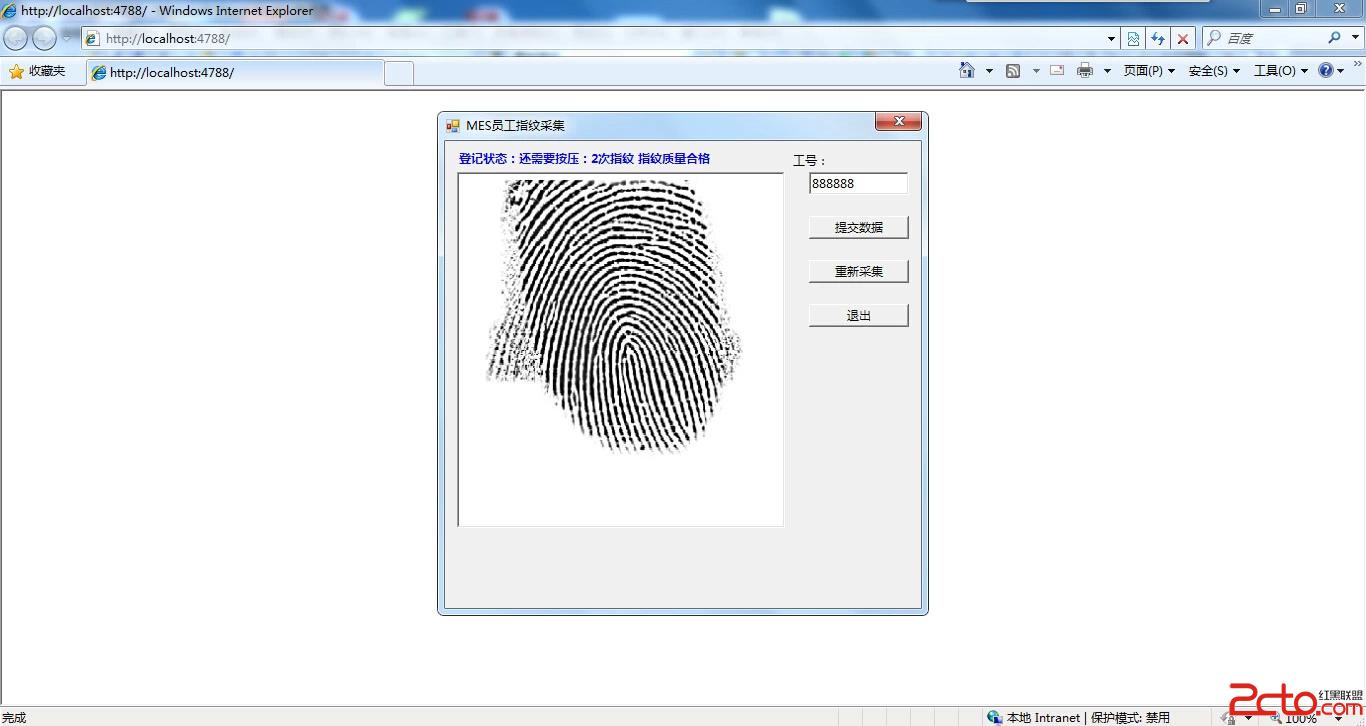Image resolution: width=1366 pixels, height=726 pixels.
Task: Click the captured fingerprint image
Action: click(621, 349)
